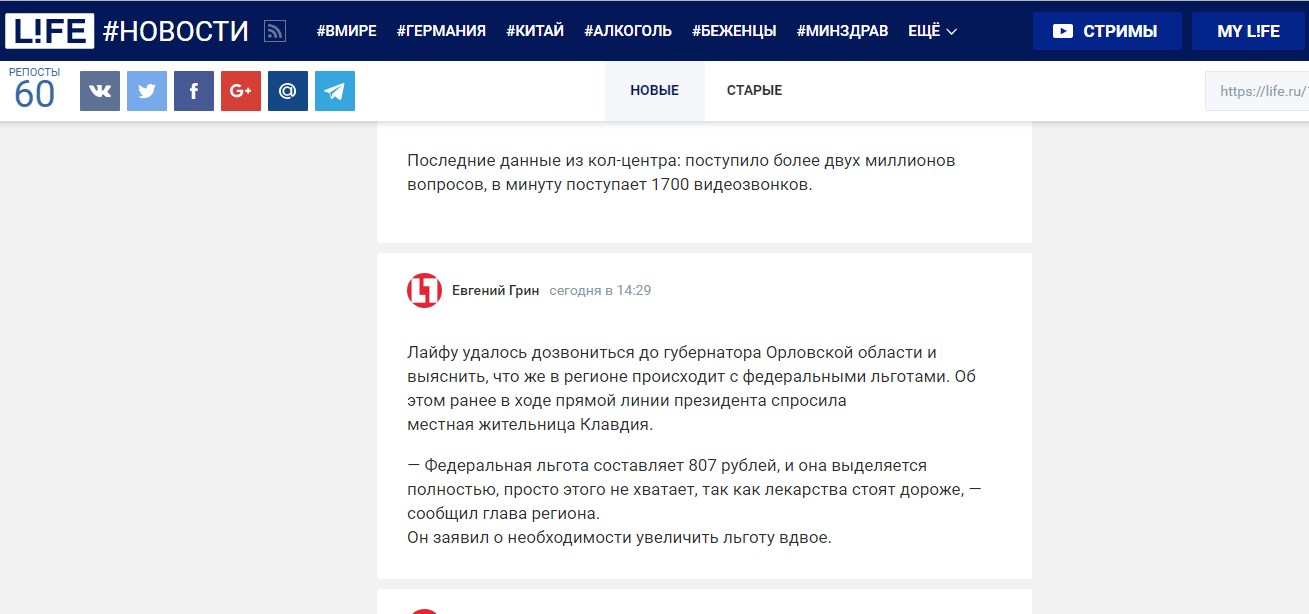Image resolution: width=1309 pixels, height=614 pixels.
Task: Open Евгений Грин's author avatar
Action: tap(424, 291)
